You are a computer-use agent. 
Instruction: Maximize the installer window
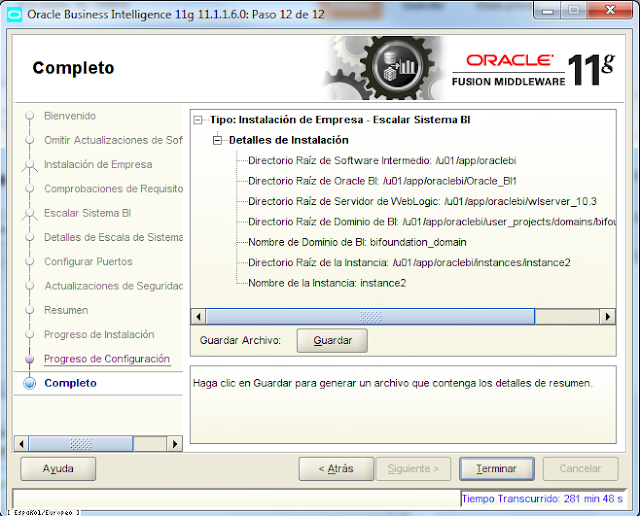[x=574, y=10]
